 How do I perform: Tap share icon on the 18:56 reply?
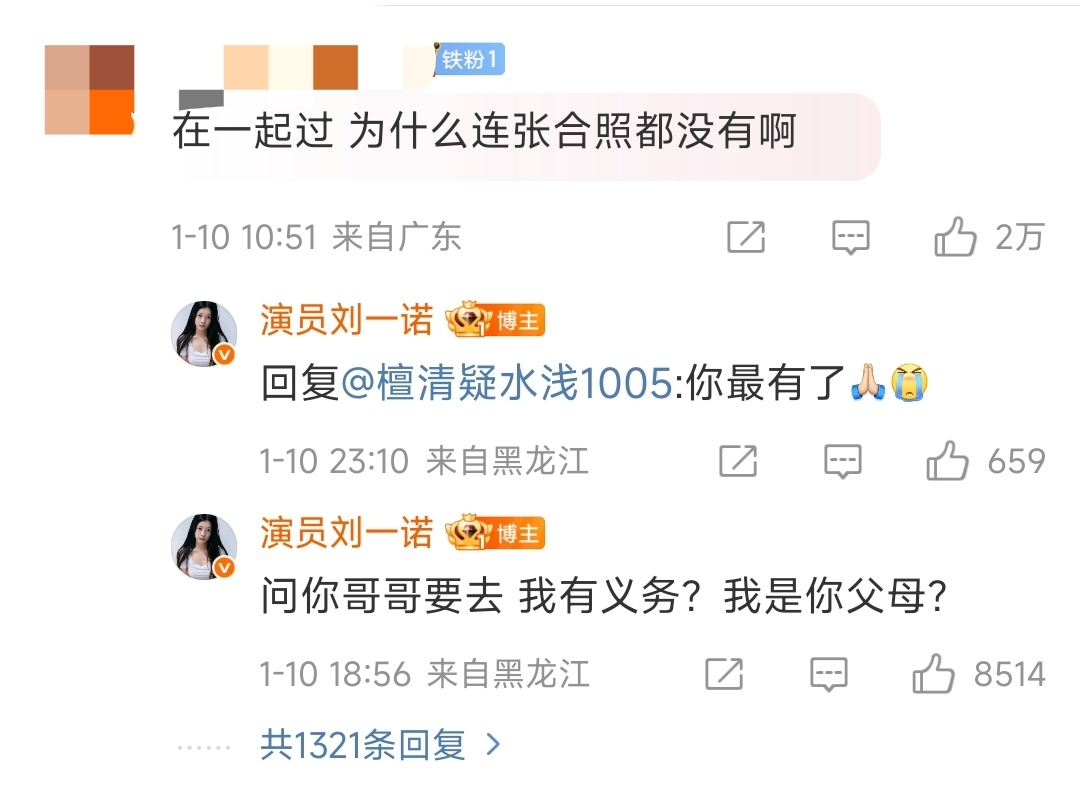(724, 674)
